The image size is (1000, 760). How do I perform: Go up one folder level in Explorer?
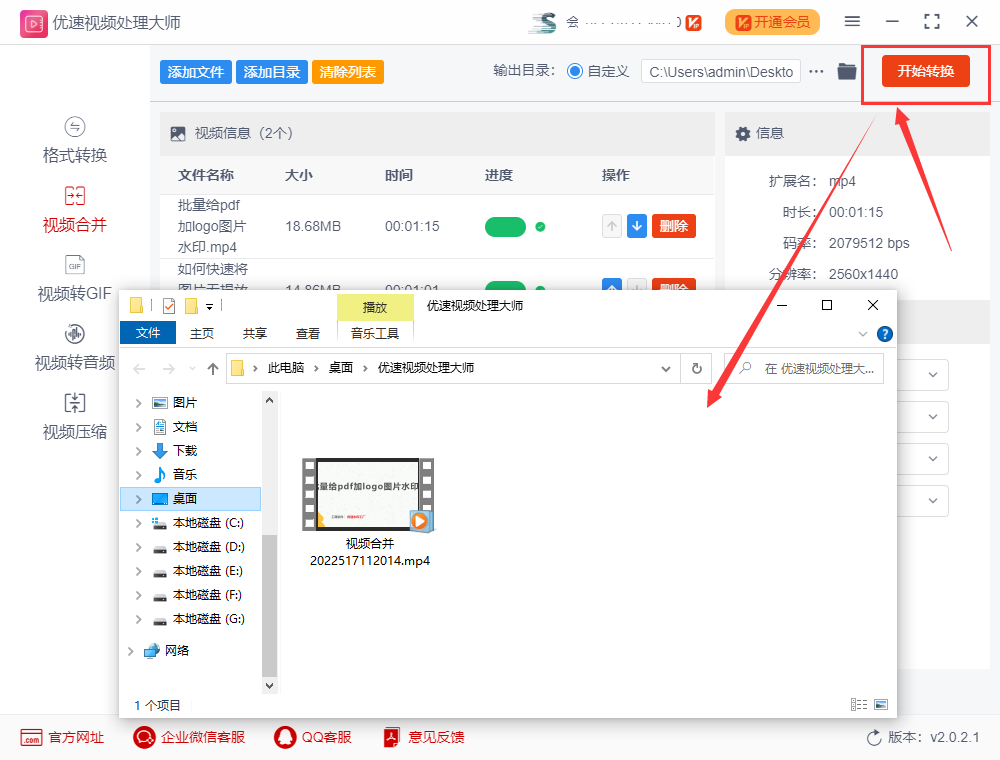click(x=213, y=369)
